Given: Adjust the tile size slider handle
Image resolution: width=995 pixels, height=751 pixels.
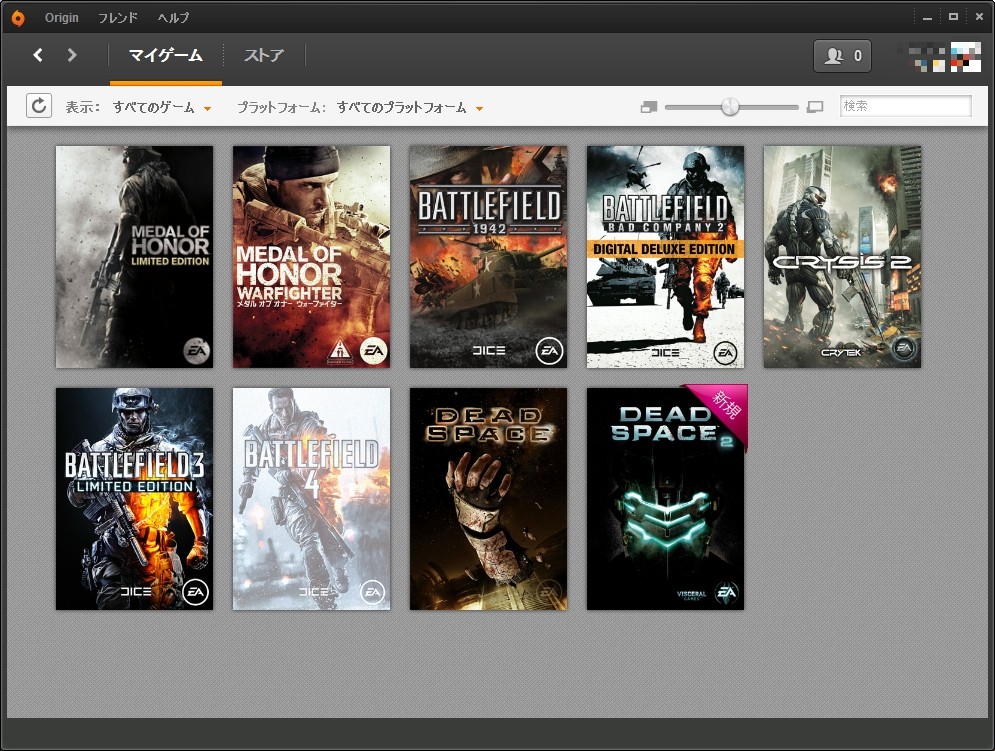Looking at the screenshot, I should point(730,106).
